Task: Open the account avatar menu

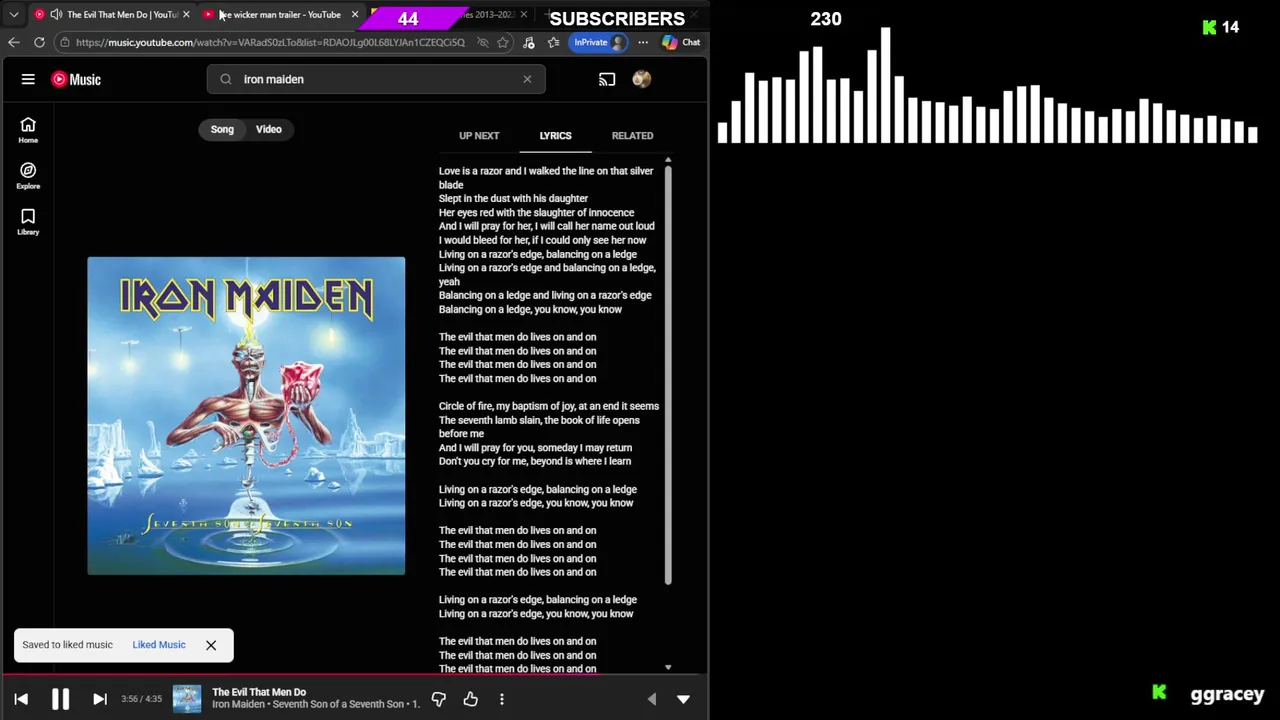Action: [x=642, y=79]
